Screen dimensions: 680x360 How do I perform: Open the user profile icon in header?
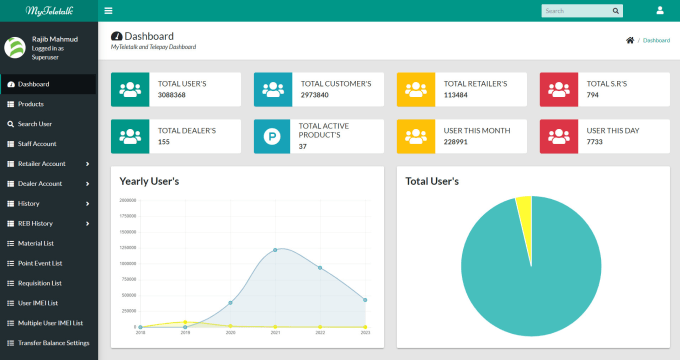(660, 10)
